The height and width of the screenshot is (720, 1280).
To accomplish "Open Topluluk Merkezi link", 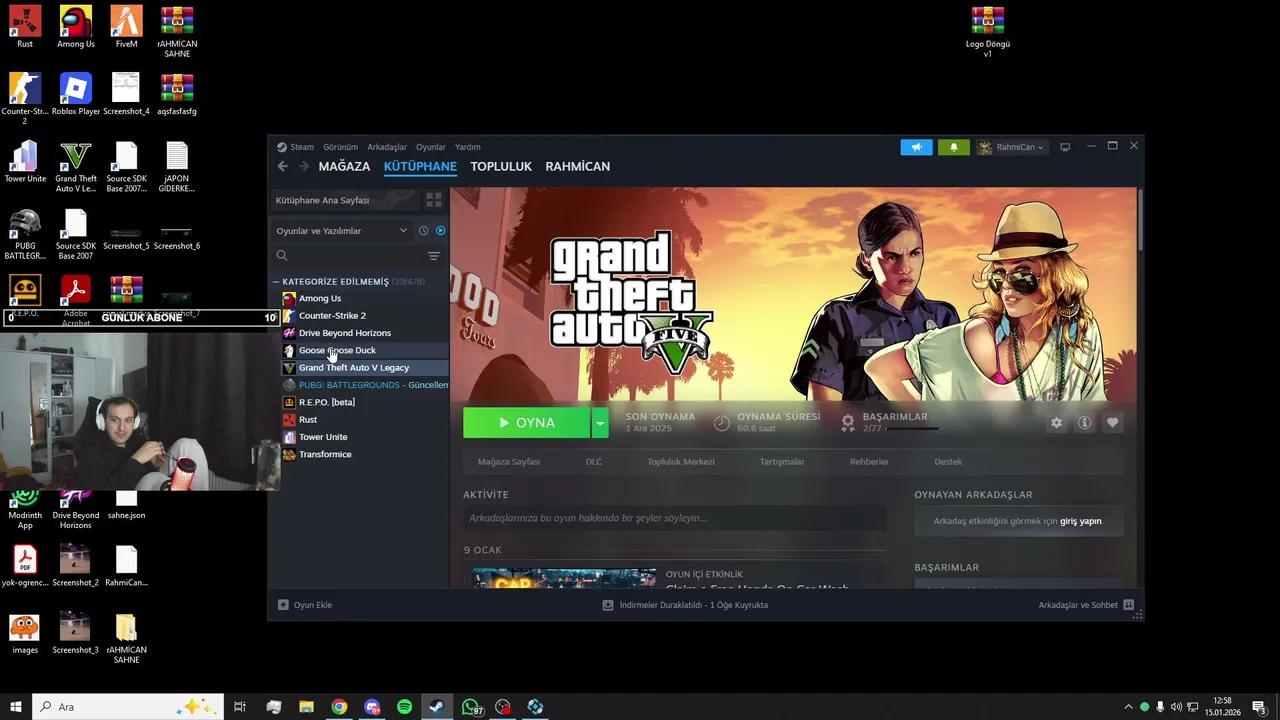I will coord(681,462).
